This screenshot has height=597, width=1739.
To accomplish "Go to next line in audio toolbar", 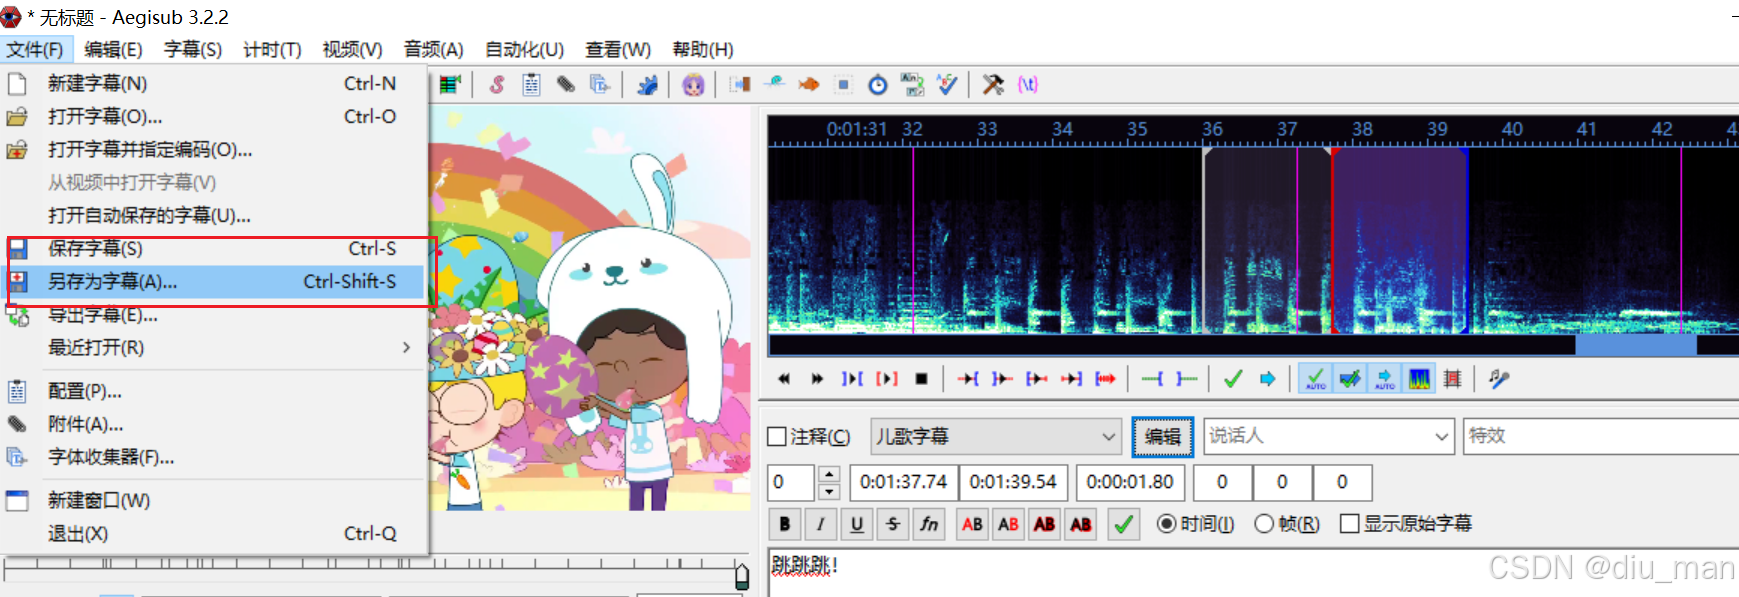I will click(818, 379).
